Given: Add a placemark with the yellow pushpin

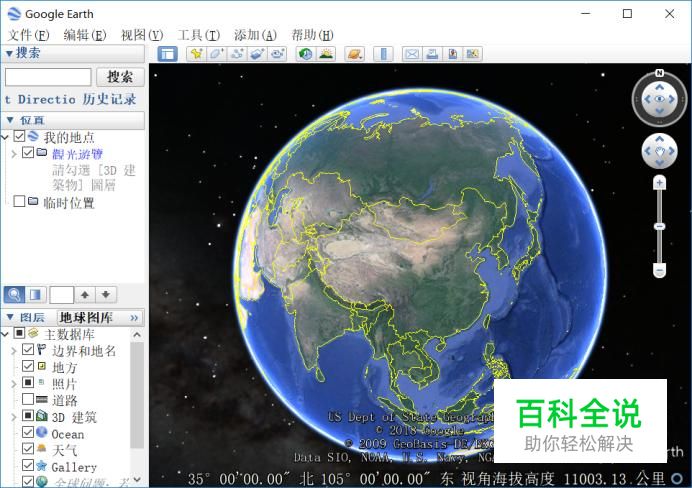Looking at the screenshot, I should pos(196,54).
